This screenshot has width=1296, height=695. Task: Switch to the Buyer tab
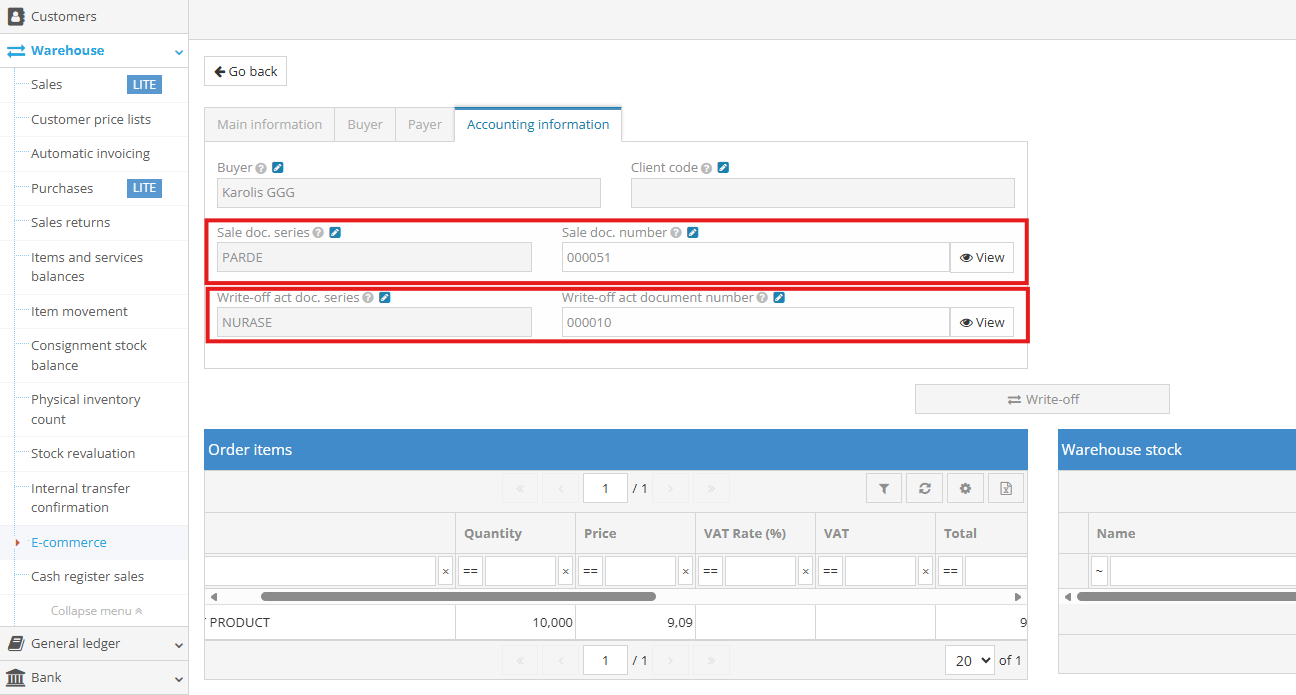pos(364,124)
